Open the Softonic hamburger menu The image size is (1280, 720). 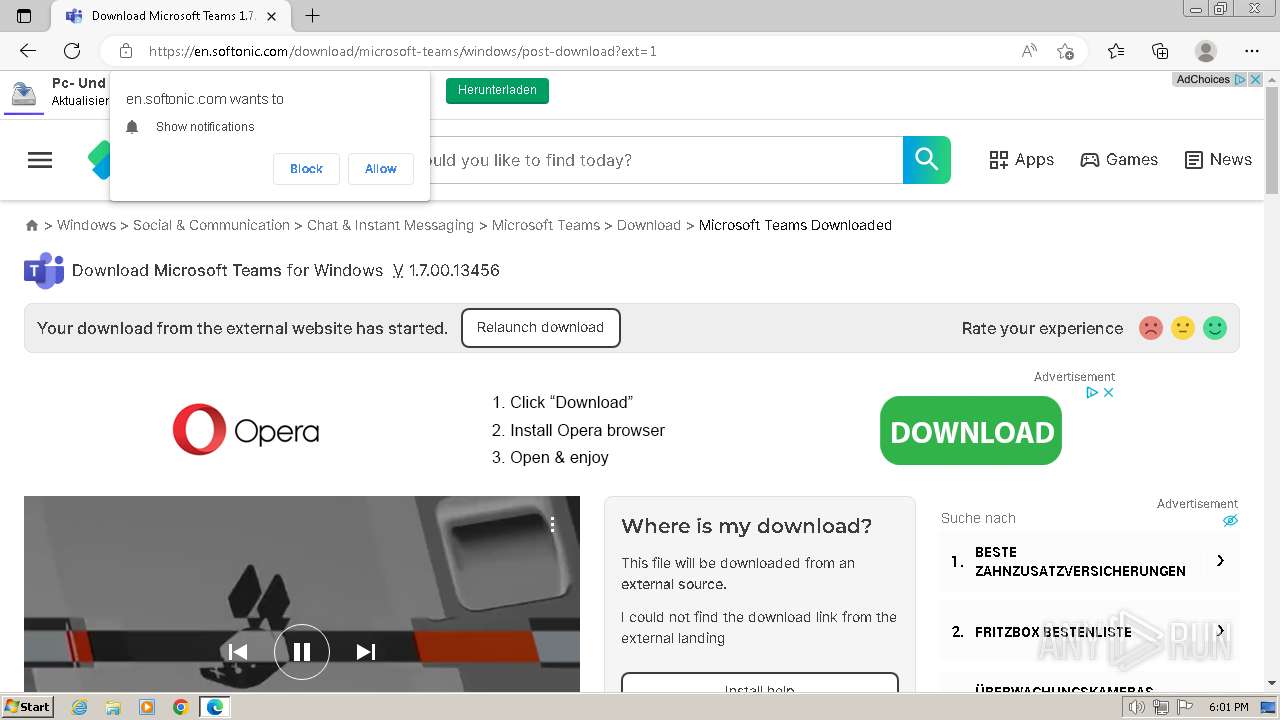pos(40,160)
